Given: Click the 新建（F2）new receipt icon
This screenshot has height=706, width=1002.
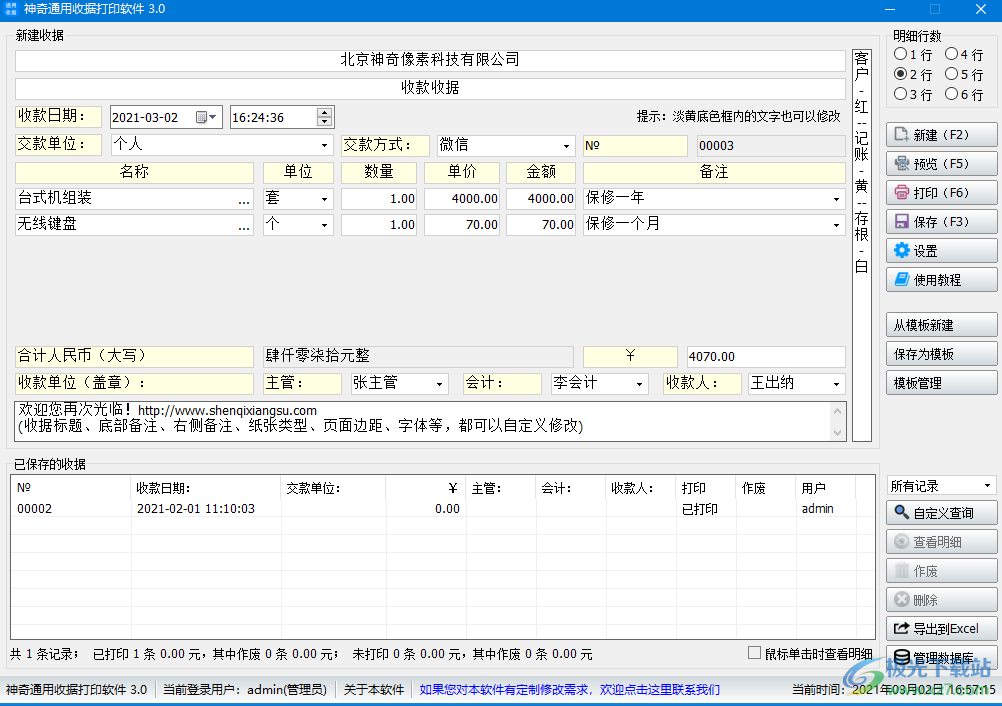Looking at the screenshot, I should point(941,134).
